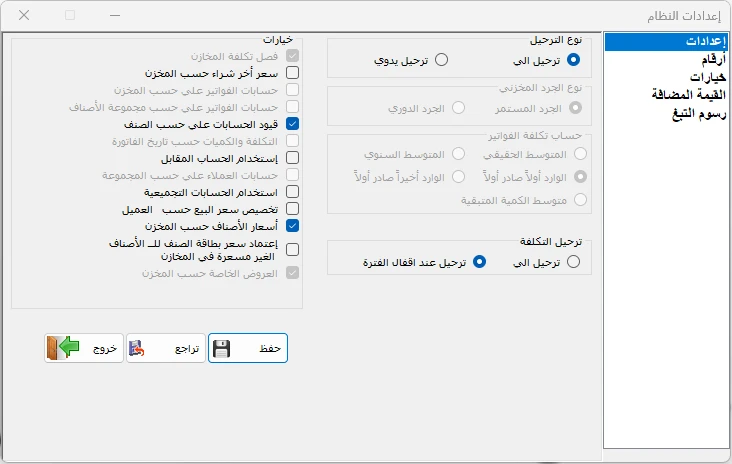Click حسابات الفواتير على حسب المخزن checkbox
The width and height of the screenshot is (732, 464).
point(292,90)
